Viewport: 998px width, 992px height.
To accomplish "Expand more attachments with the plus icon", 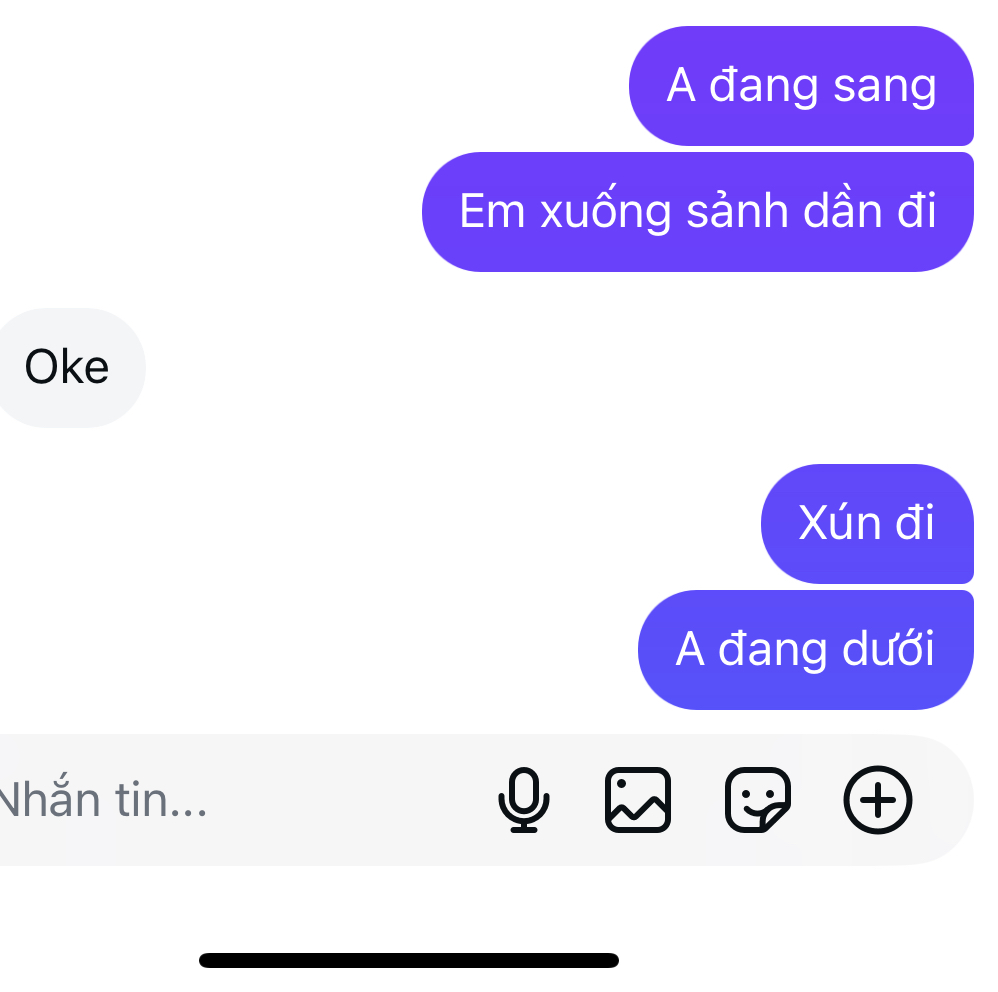I will [878, 800].
